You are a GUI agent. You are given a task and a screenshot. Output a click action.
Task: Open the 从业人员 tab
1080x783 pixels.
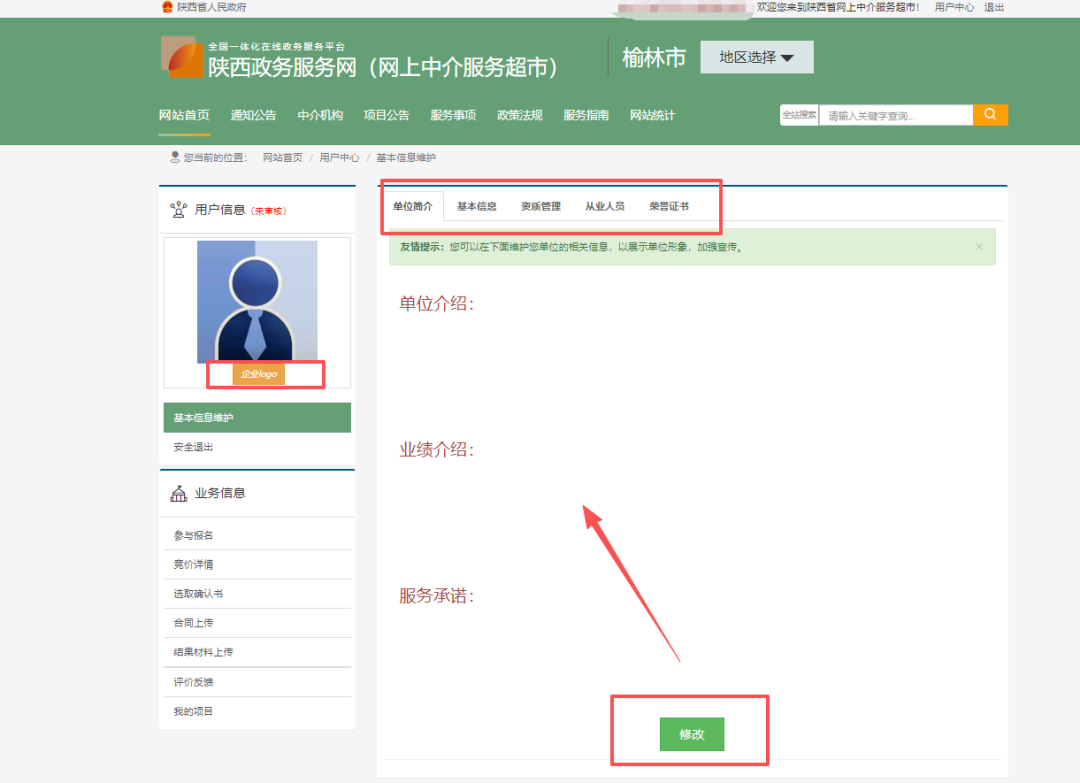click(605, 206)
